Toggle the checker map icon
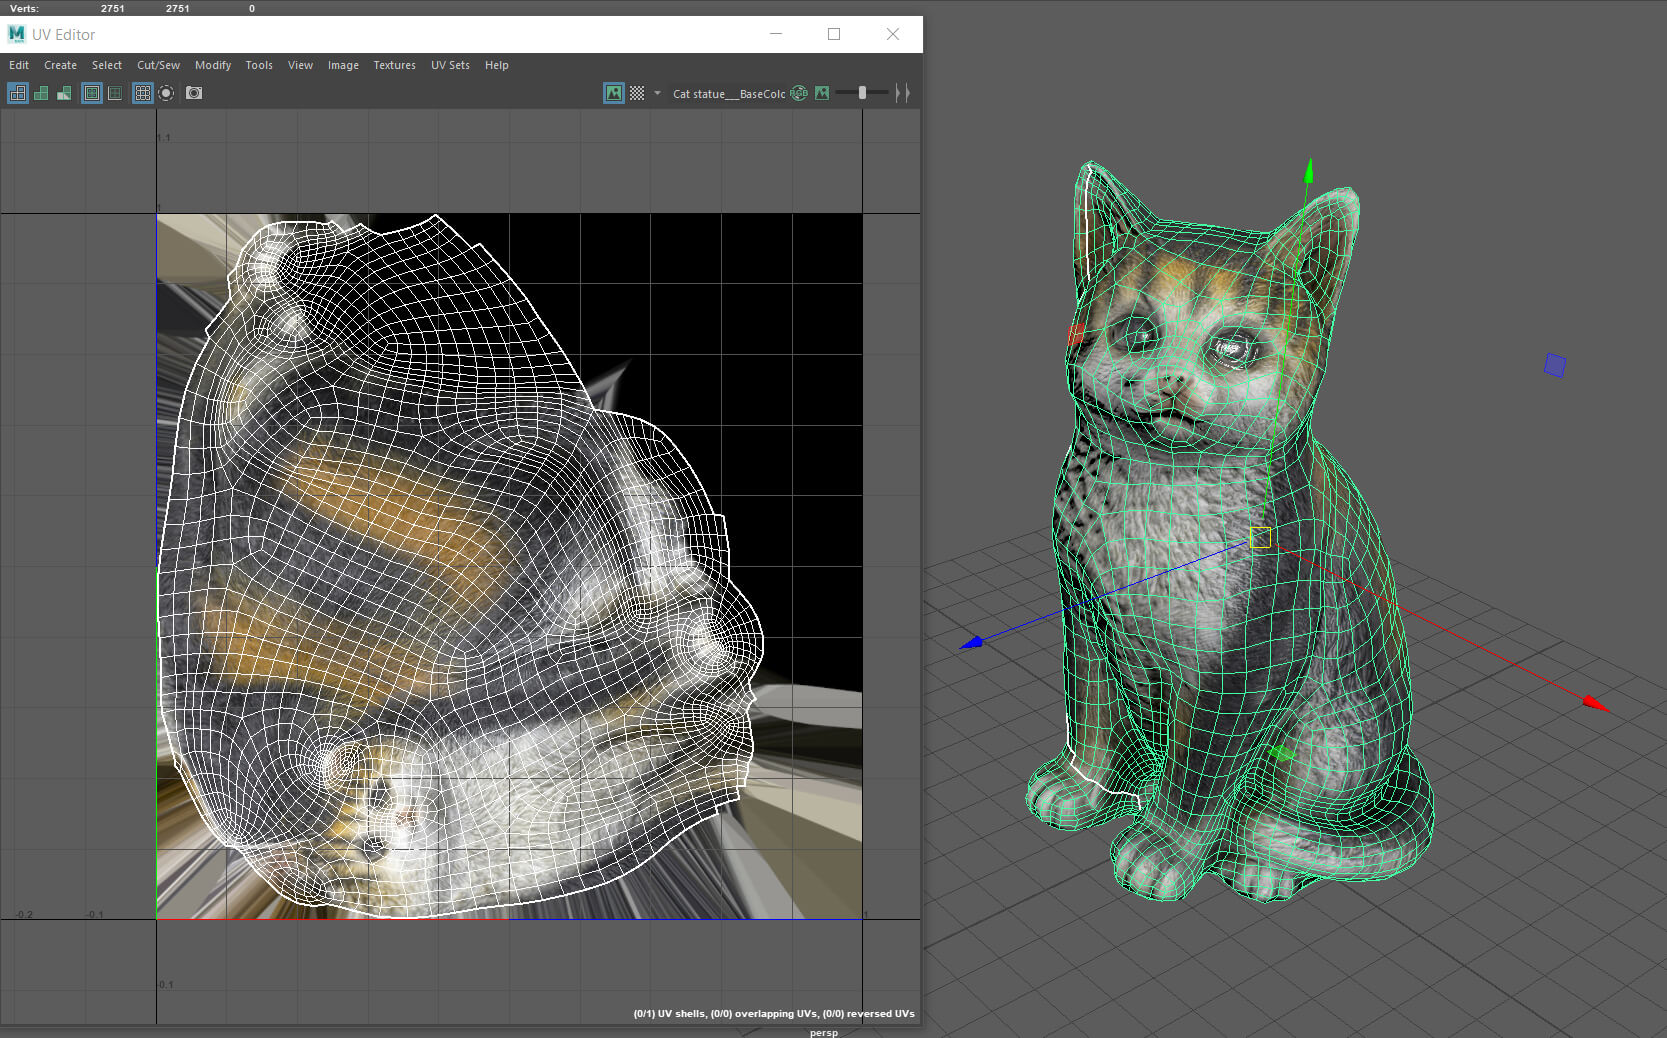1667x1038 pixels. [637, 93]
